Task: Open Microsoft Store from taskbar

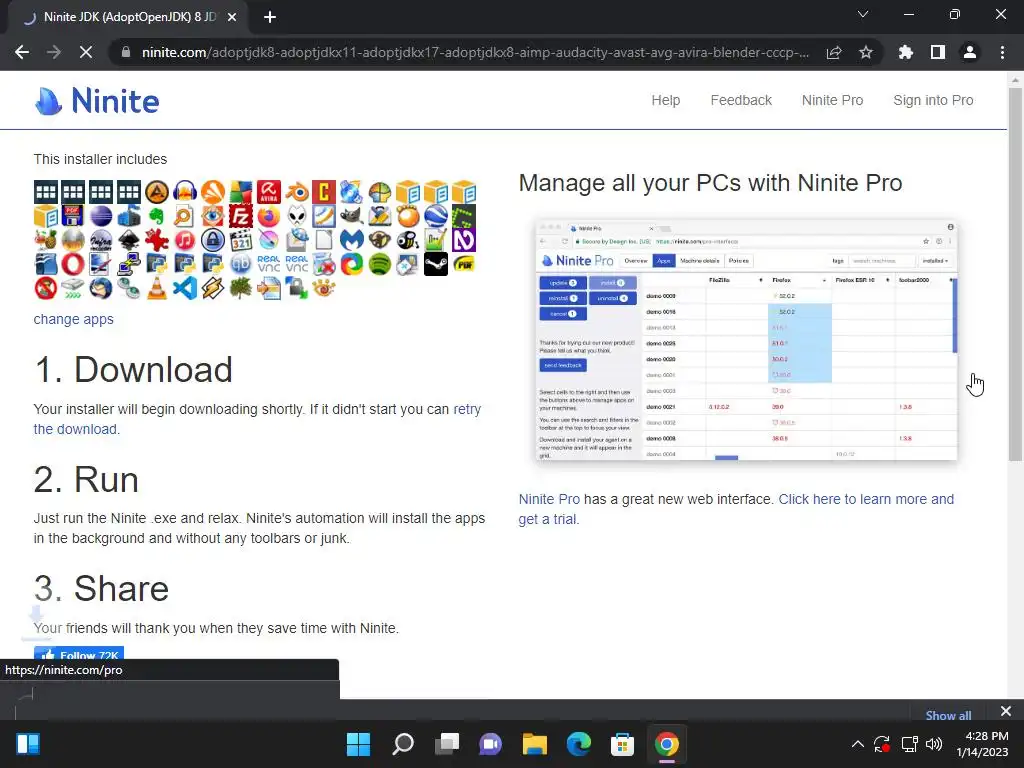Action: pyautogui.click(x=622, y=744)
